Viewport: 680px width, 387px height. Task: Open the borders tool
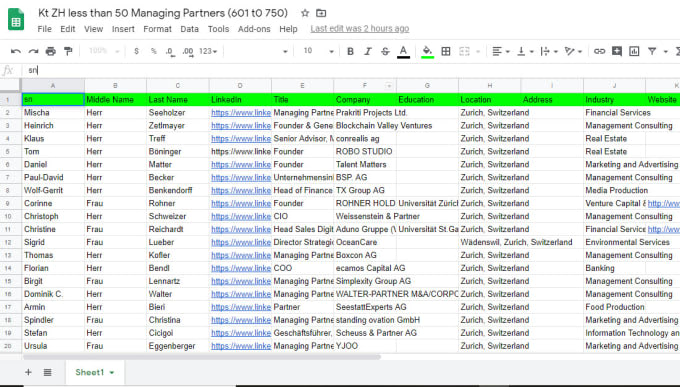click(446, 51)
